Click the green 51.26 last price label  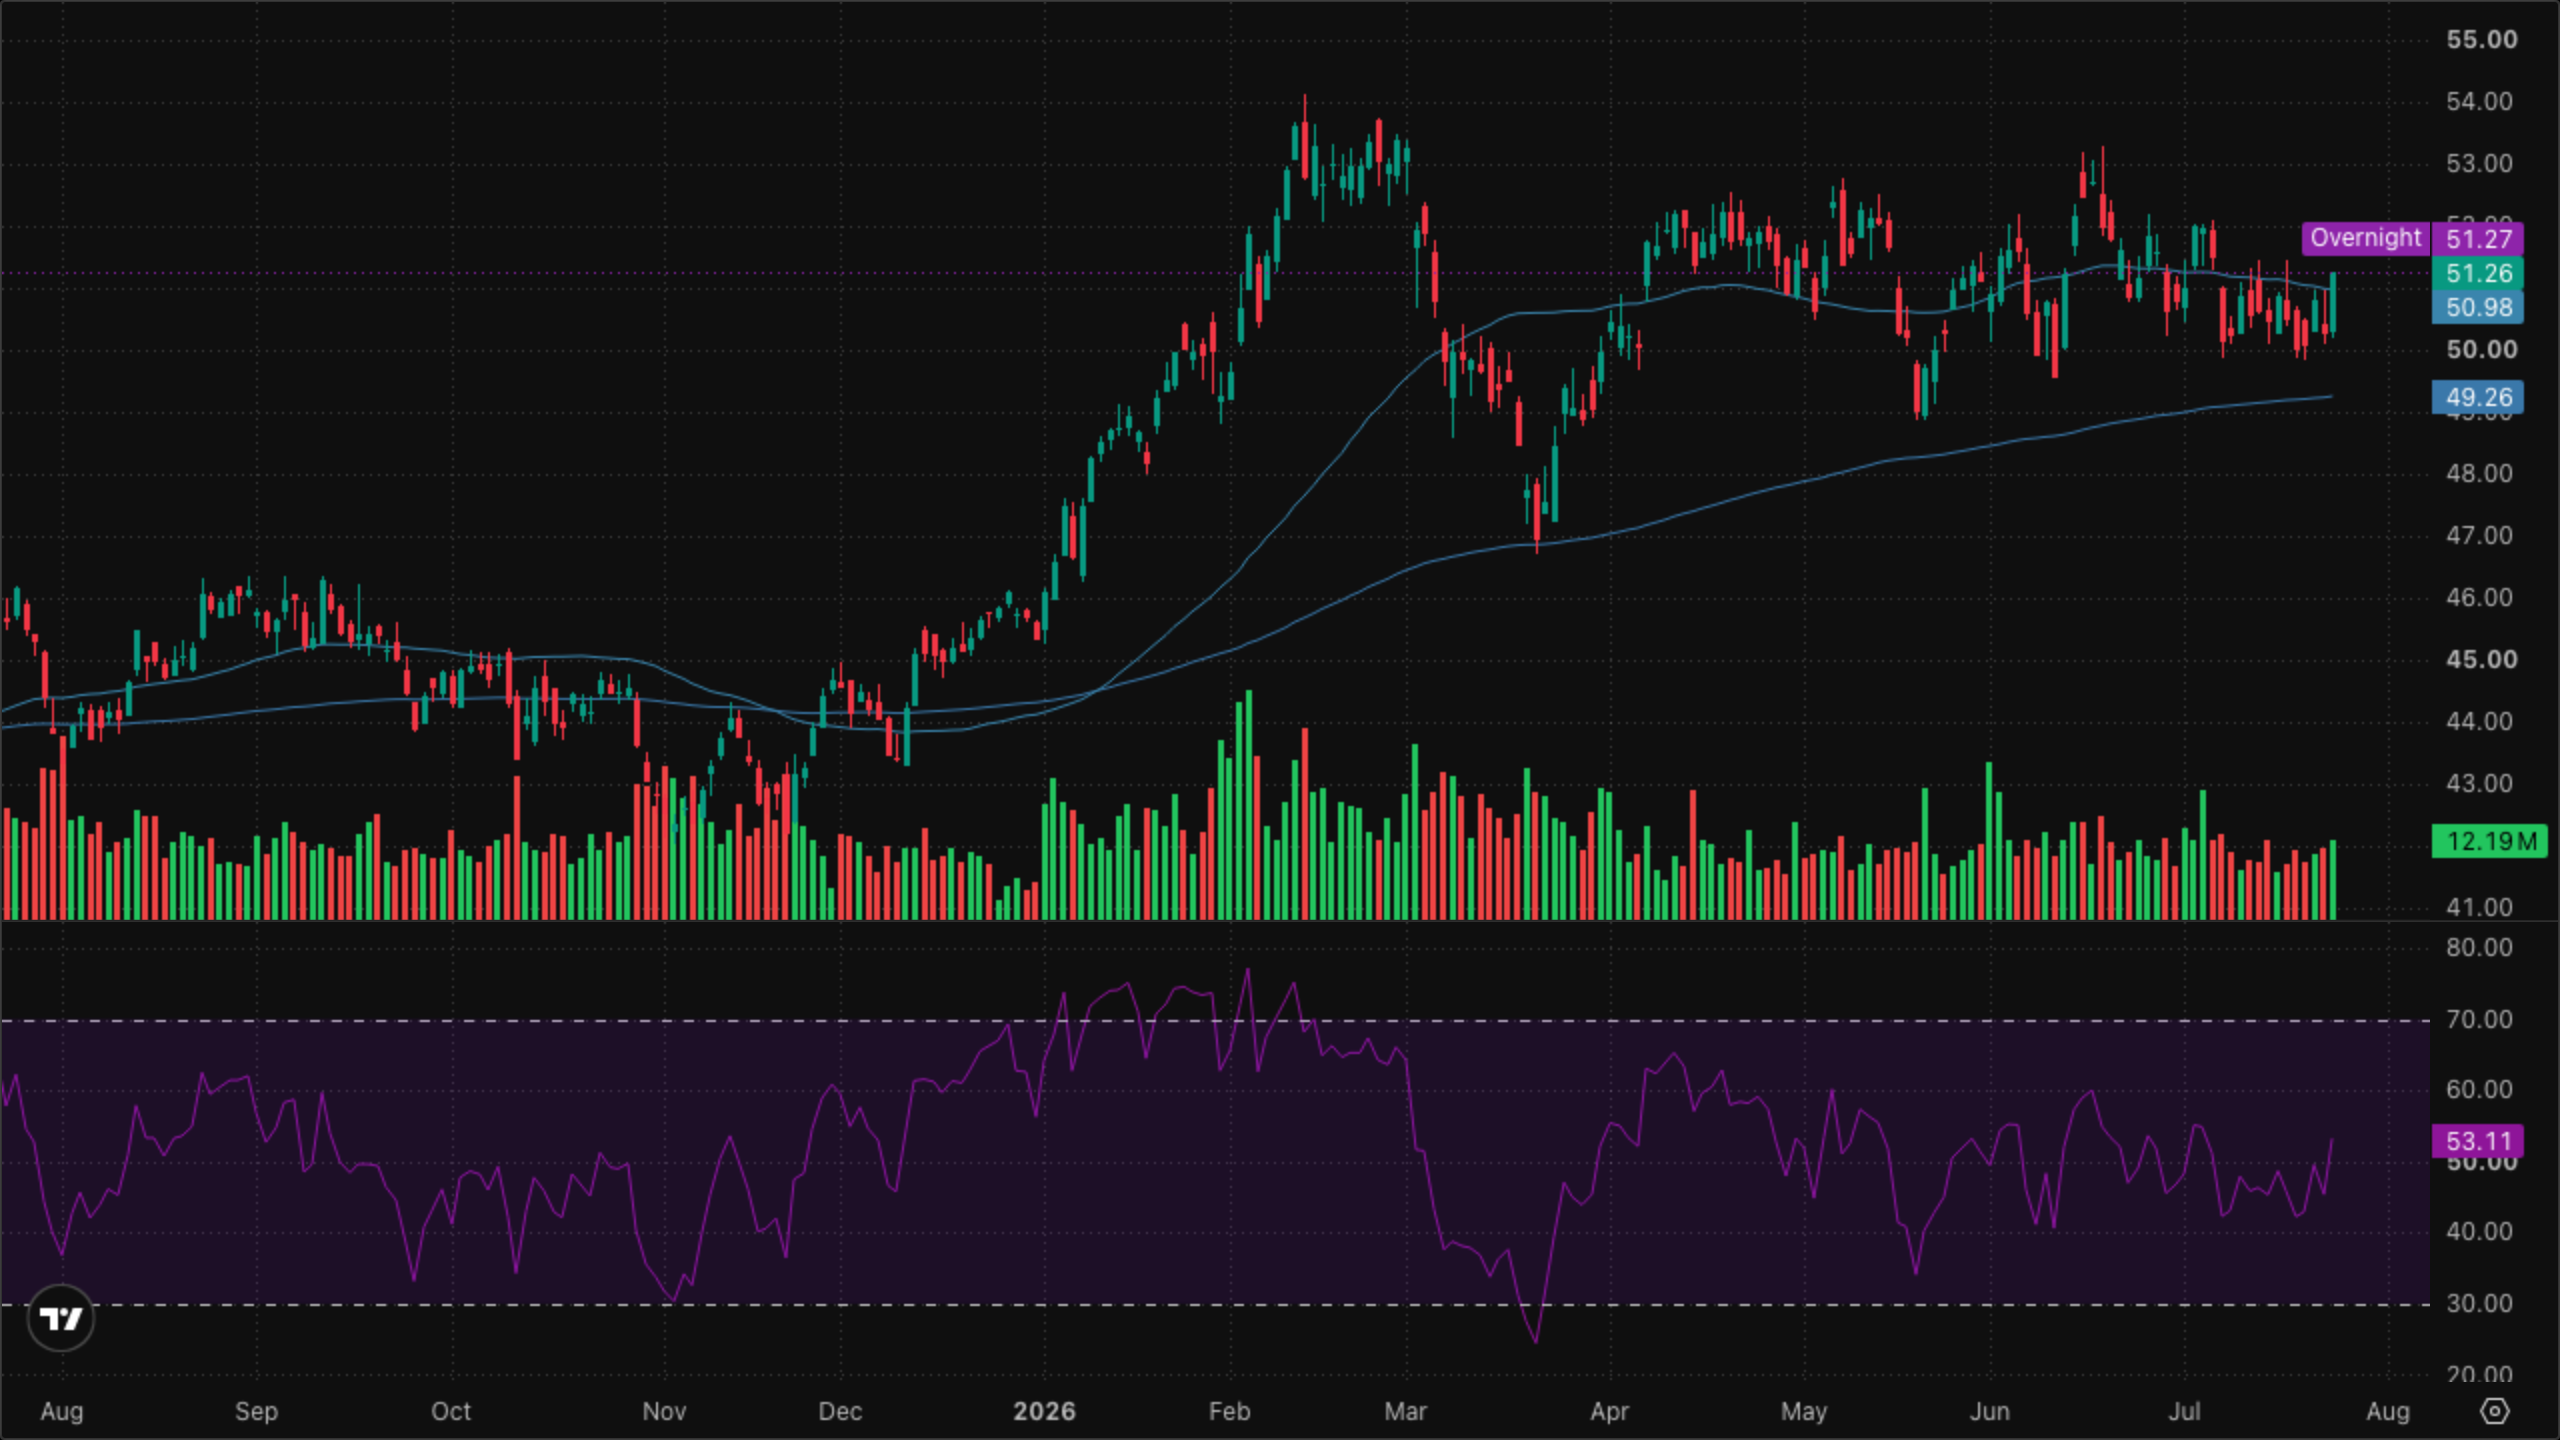2478,273
